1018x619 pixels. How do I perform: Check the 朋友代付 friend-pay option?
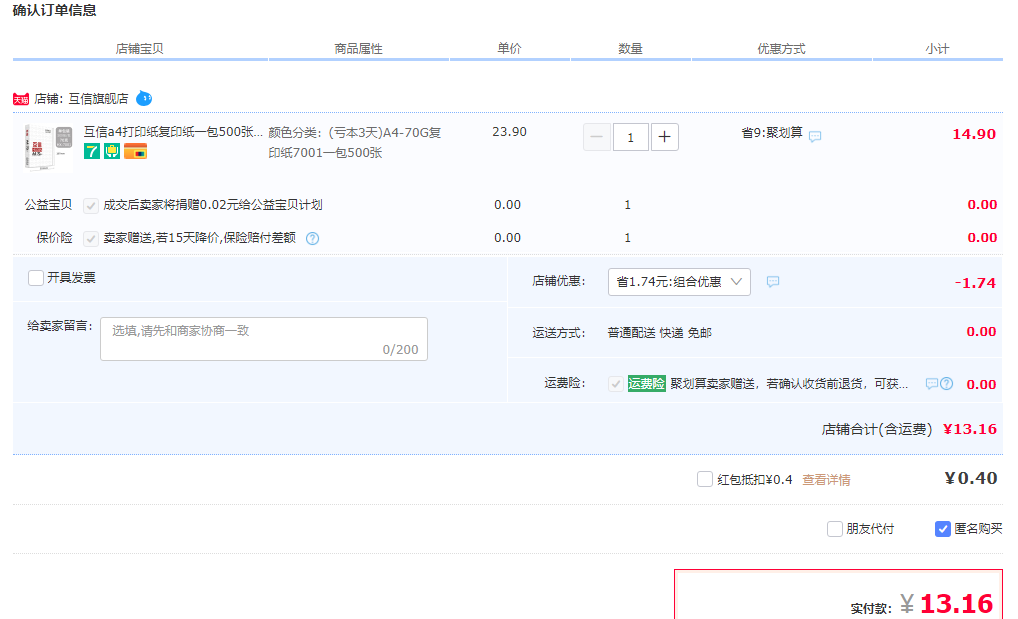pos(835,529)
